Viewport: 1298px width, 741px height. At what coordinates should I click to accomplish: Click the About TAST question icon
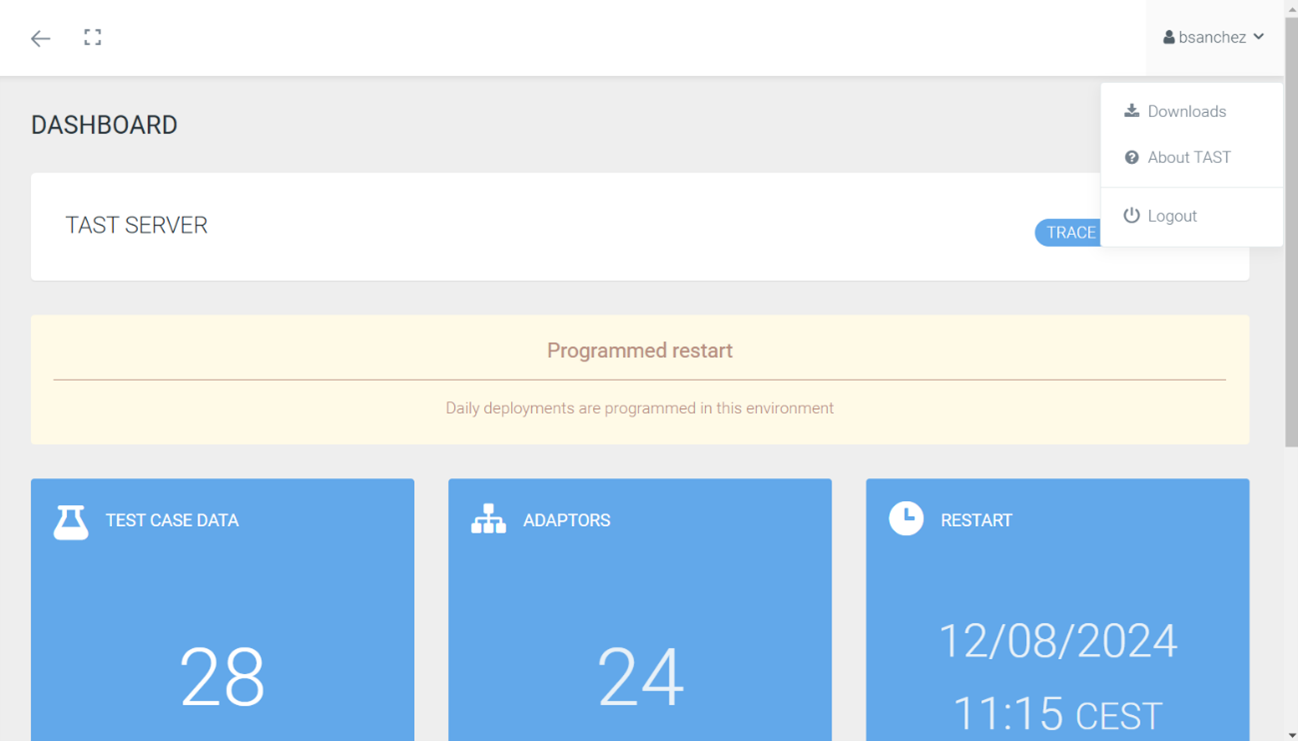point(1131,158)
